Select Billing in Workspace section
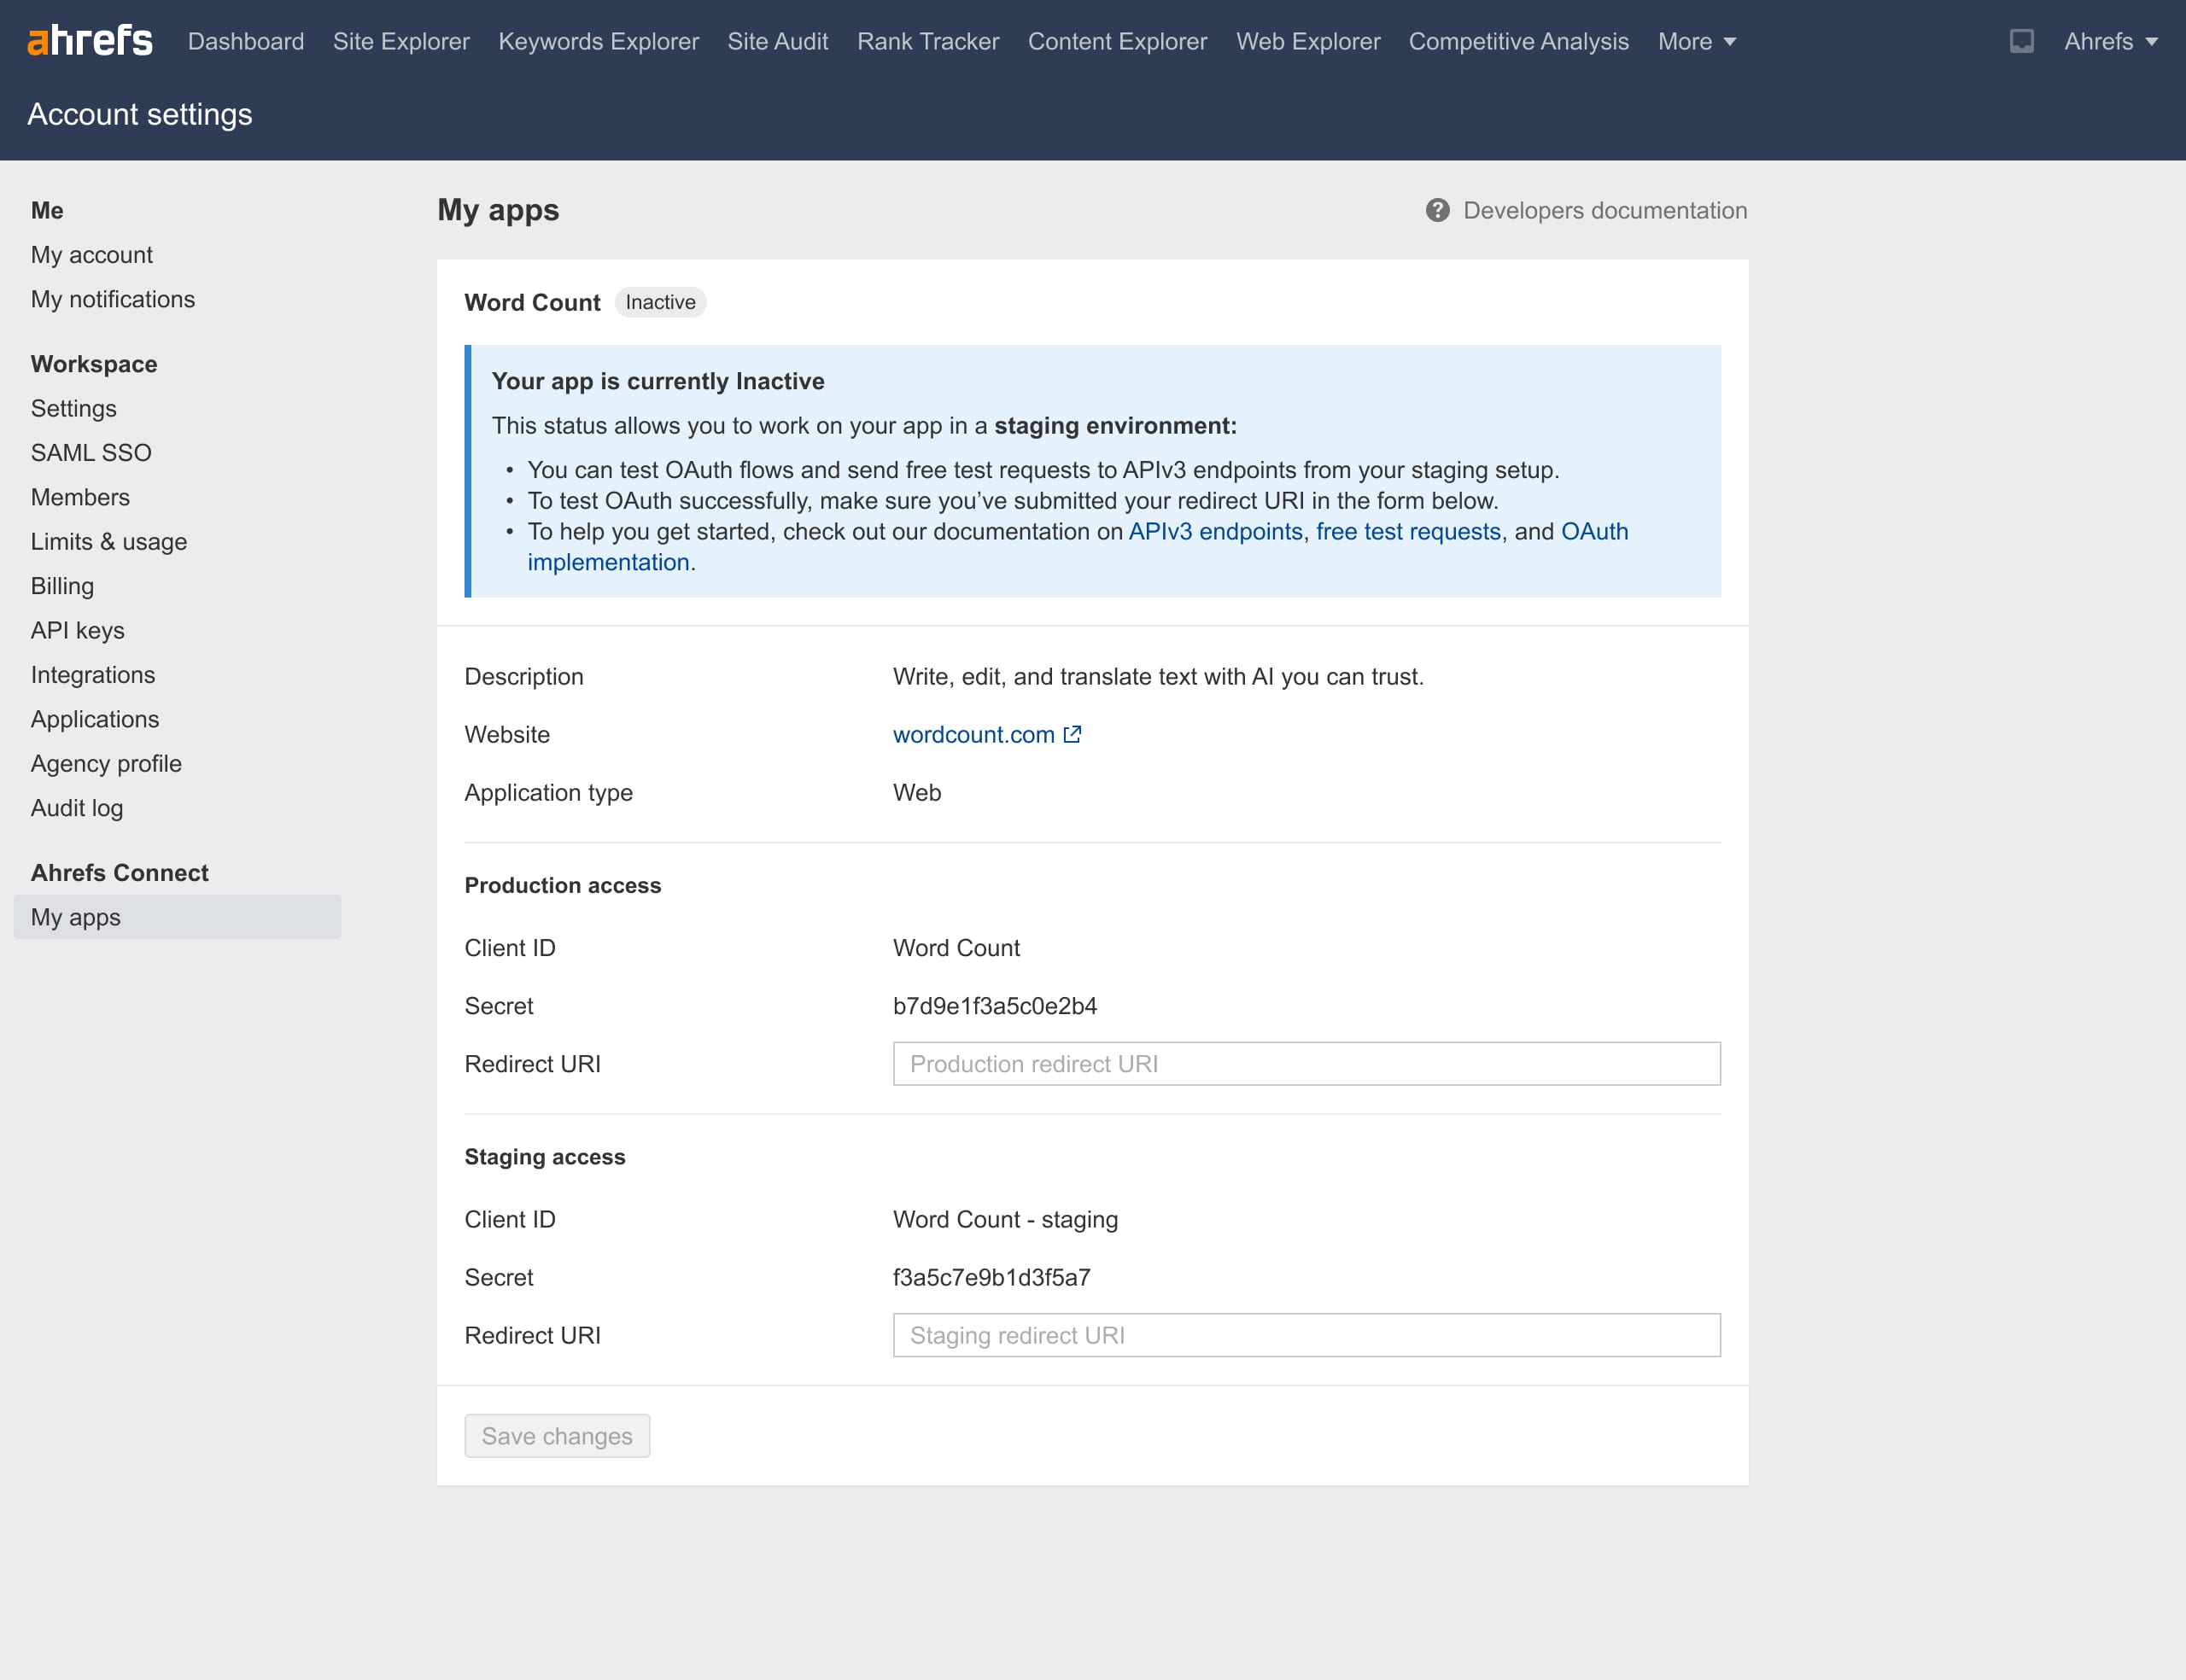Screen dimensions: 2186x1680 click(62, 586)
